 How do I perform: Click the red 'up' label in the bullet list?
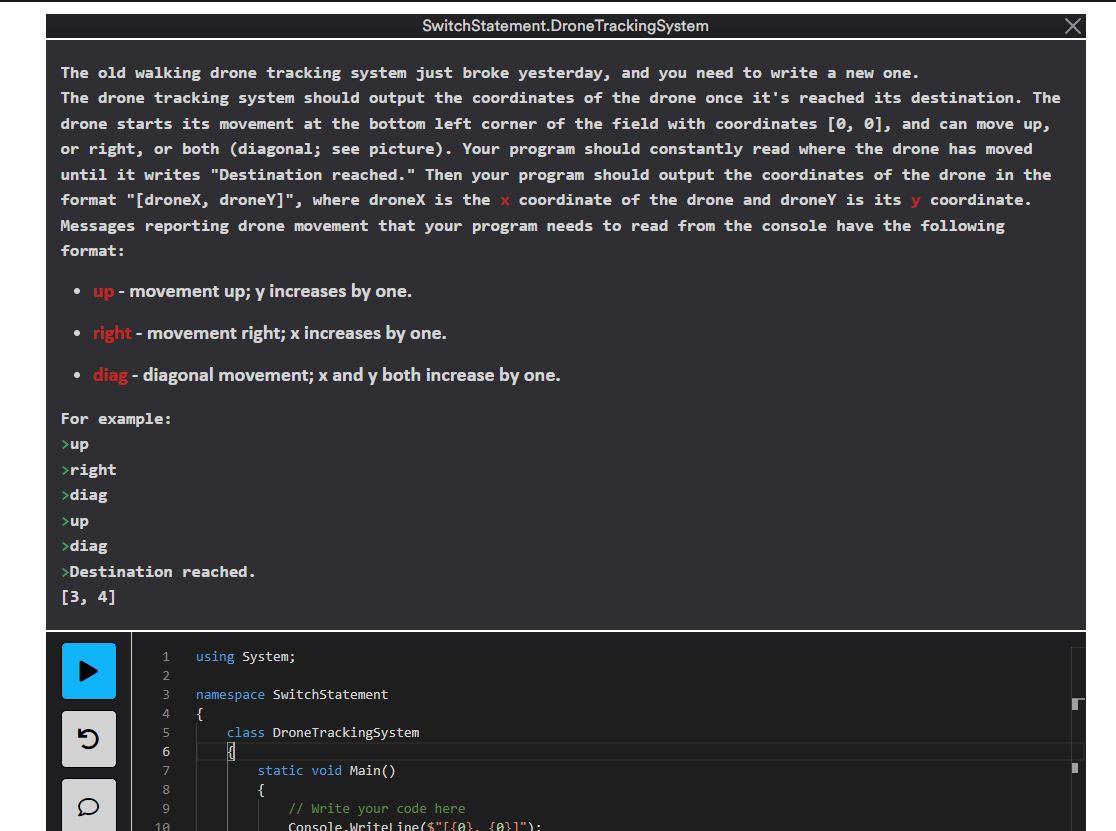[x=103, y=291]
